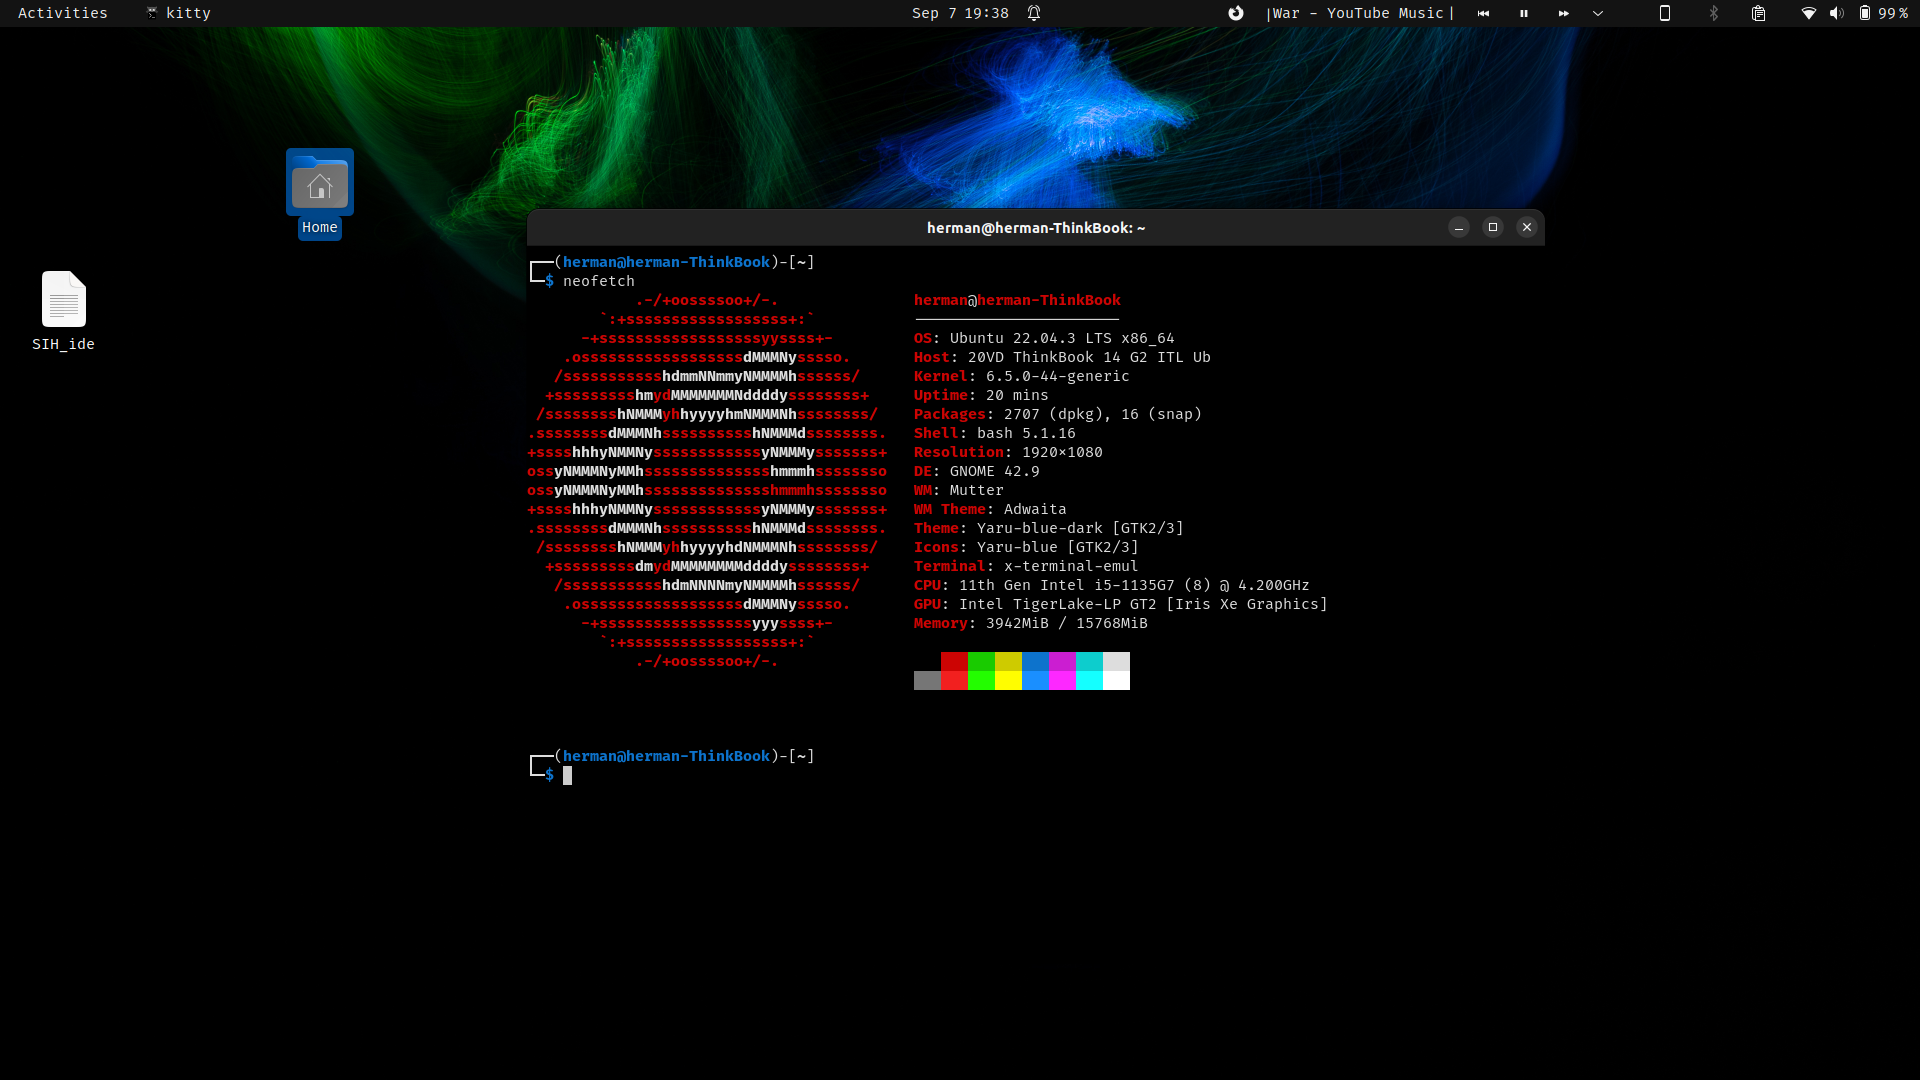Click the CPU: 11th Gen Intel line
Viewport: 1920px width, 1080px height.
coord(1111,585)
